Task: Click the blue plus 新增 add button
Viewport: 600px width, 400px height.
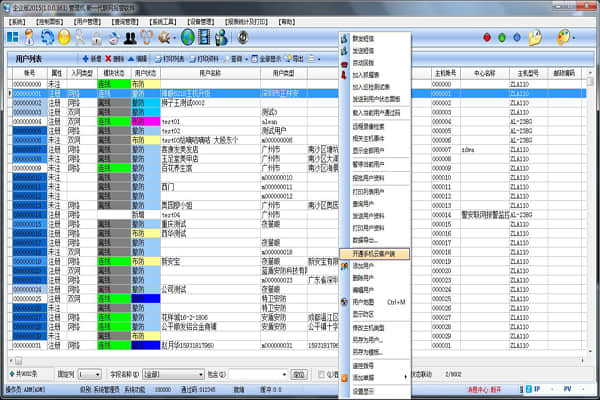Action: coord(91,59)
